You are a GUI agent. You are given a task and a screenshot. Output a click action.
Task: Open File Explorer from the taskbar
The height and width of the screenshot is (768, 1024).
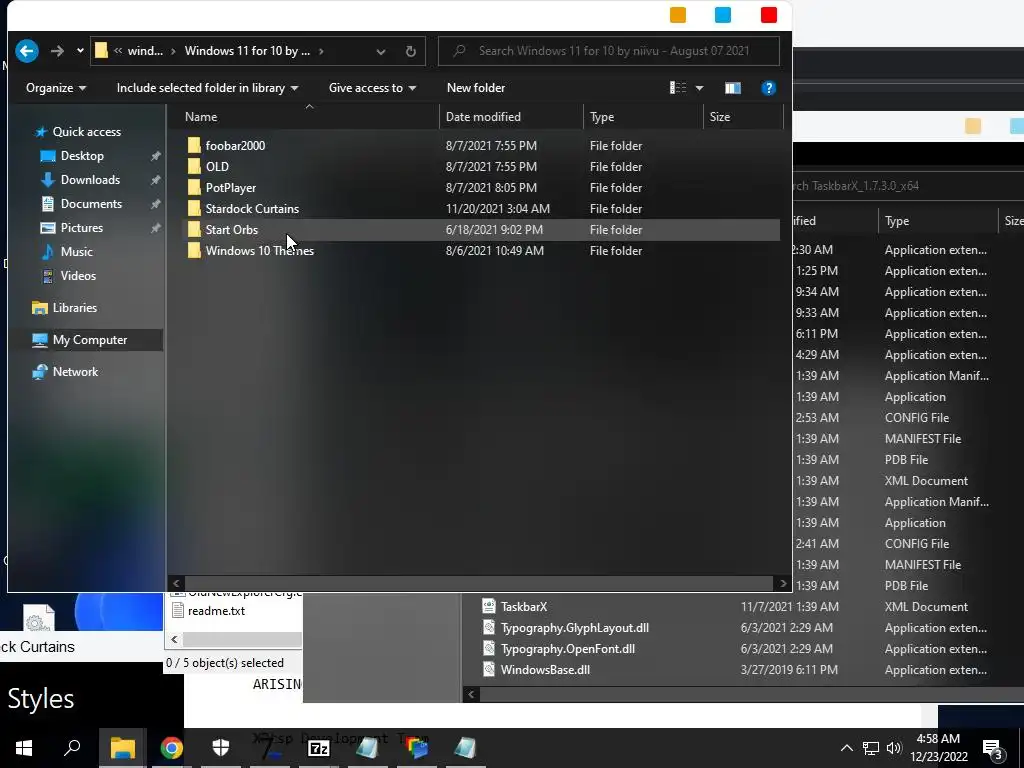coord(122,748)
